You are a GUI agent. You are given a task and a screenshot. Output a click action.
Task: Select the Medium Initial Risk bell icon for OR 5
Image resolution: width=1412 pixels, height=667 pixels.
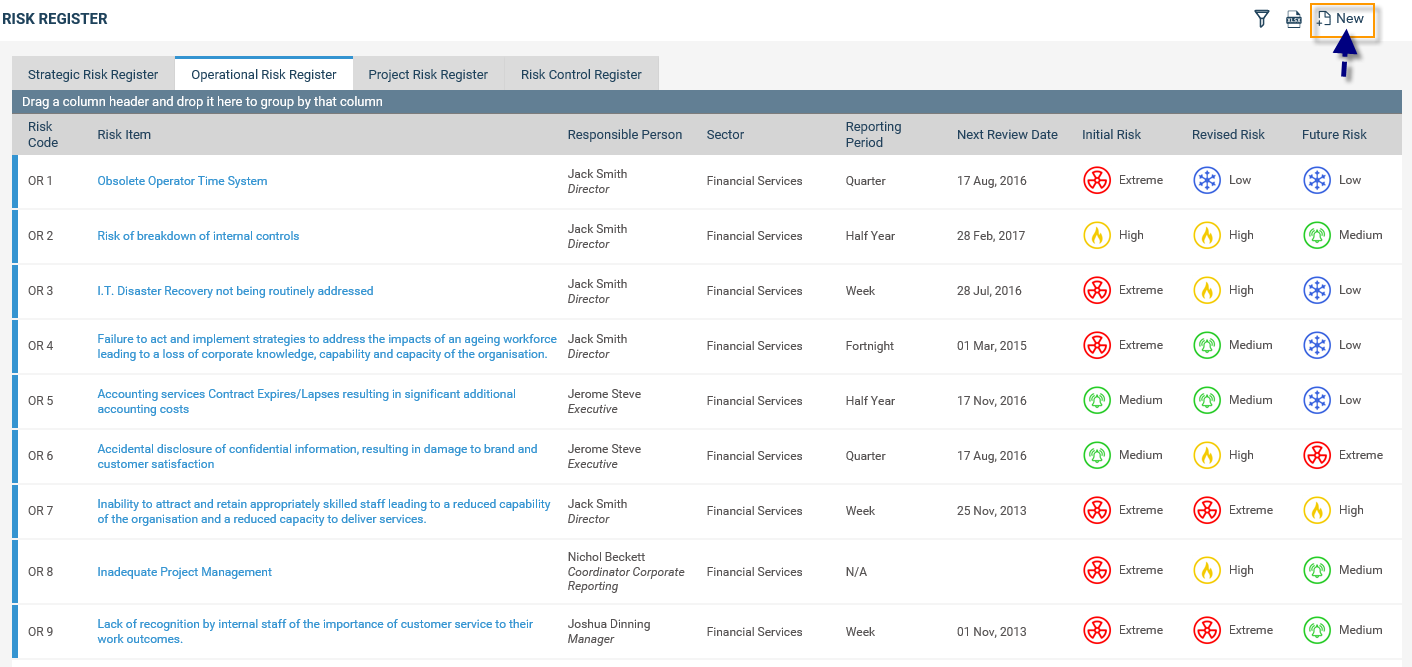[x=1096, y=400]
